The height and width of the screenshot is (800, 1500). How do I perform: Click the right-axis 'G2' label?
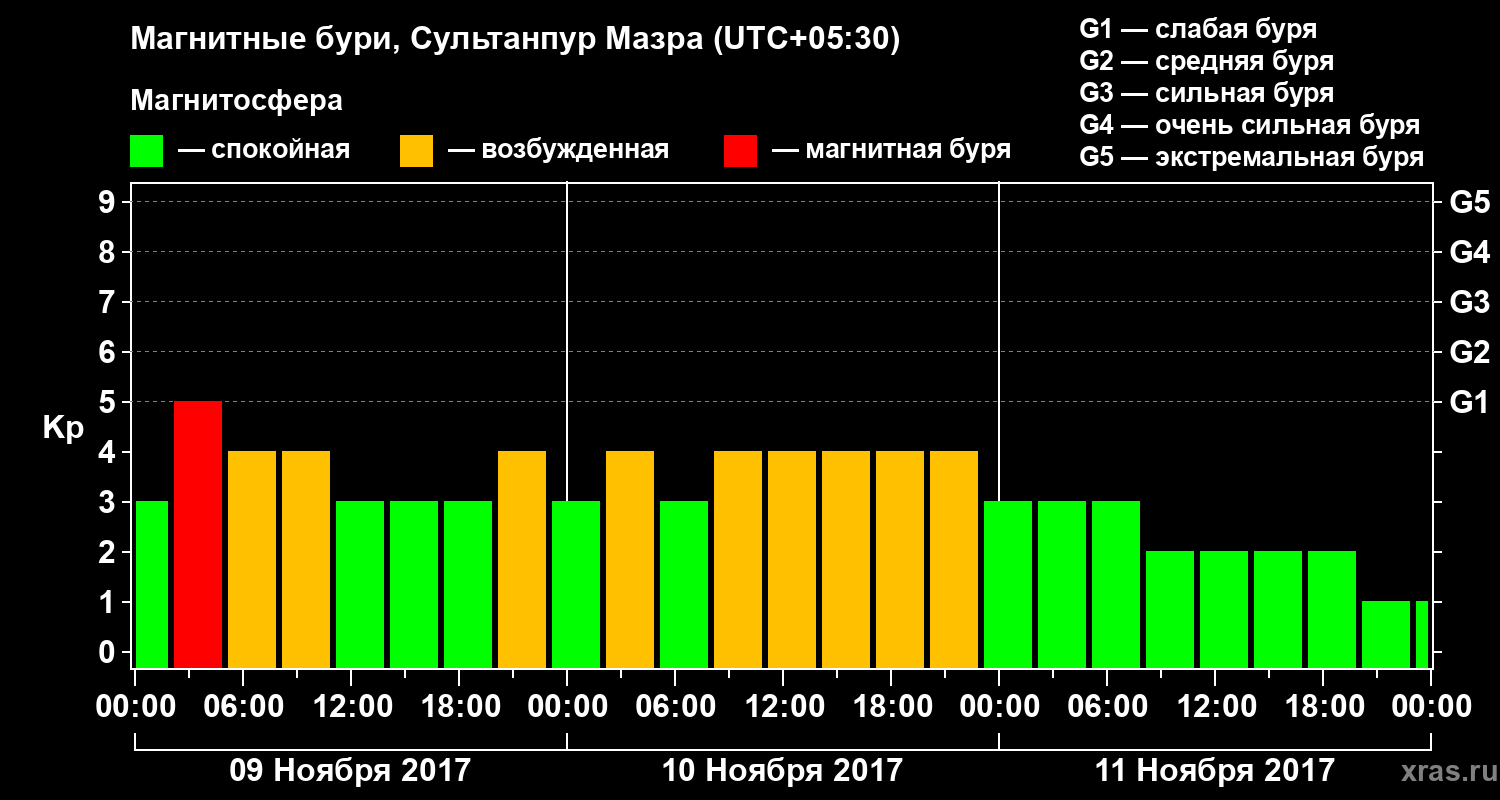[x=1469, y=352]
